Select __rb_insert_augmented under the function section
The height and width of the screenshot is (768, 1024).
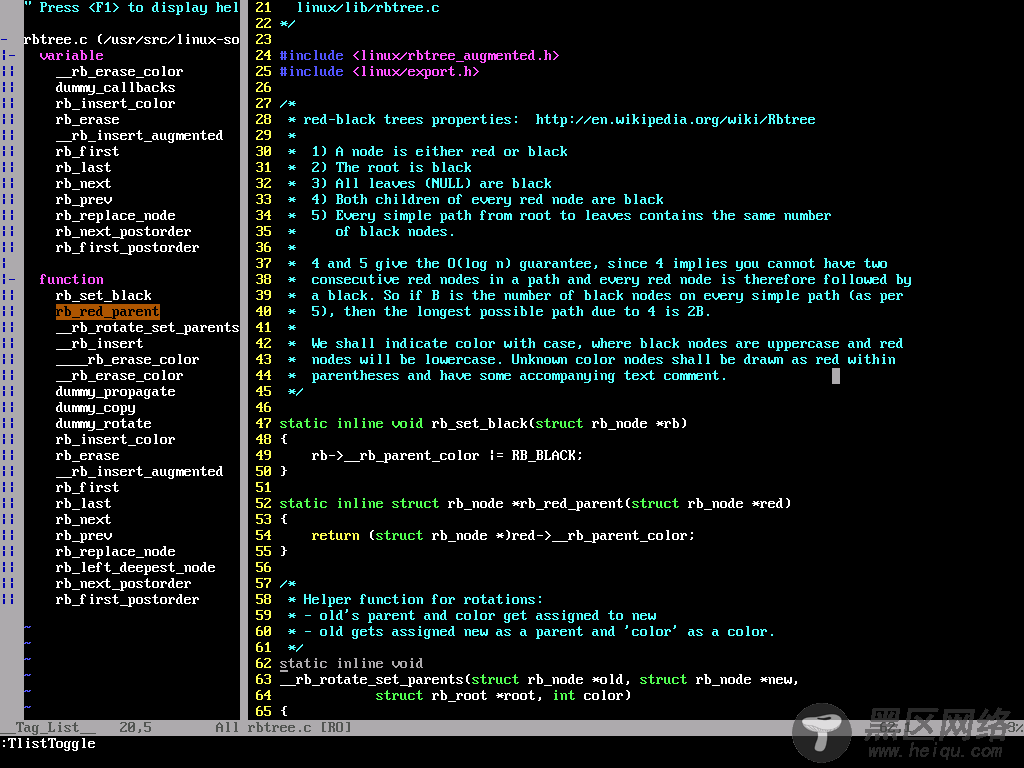pyautogui.click(x=139, y=472)
